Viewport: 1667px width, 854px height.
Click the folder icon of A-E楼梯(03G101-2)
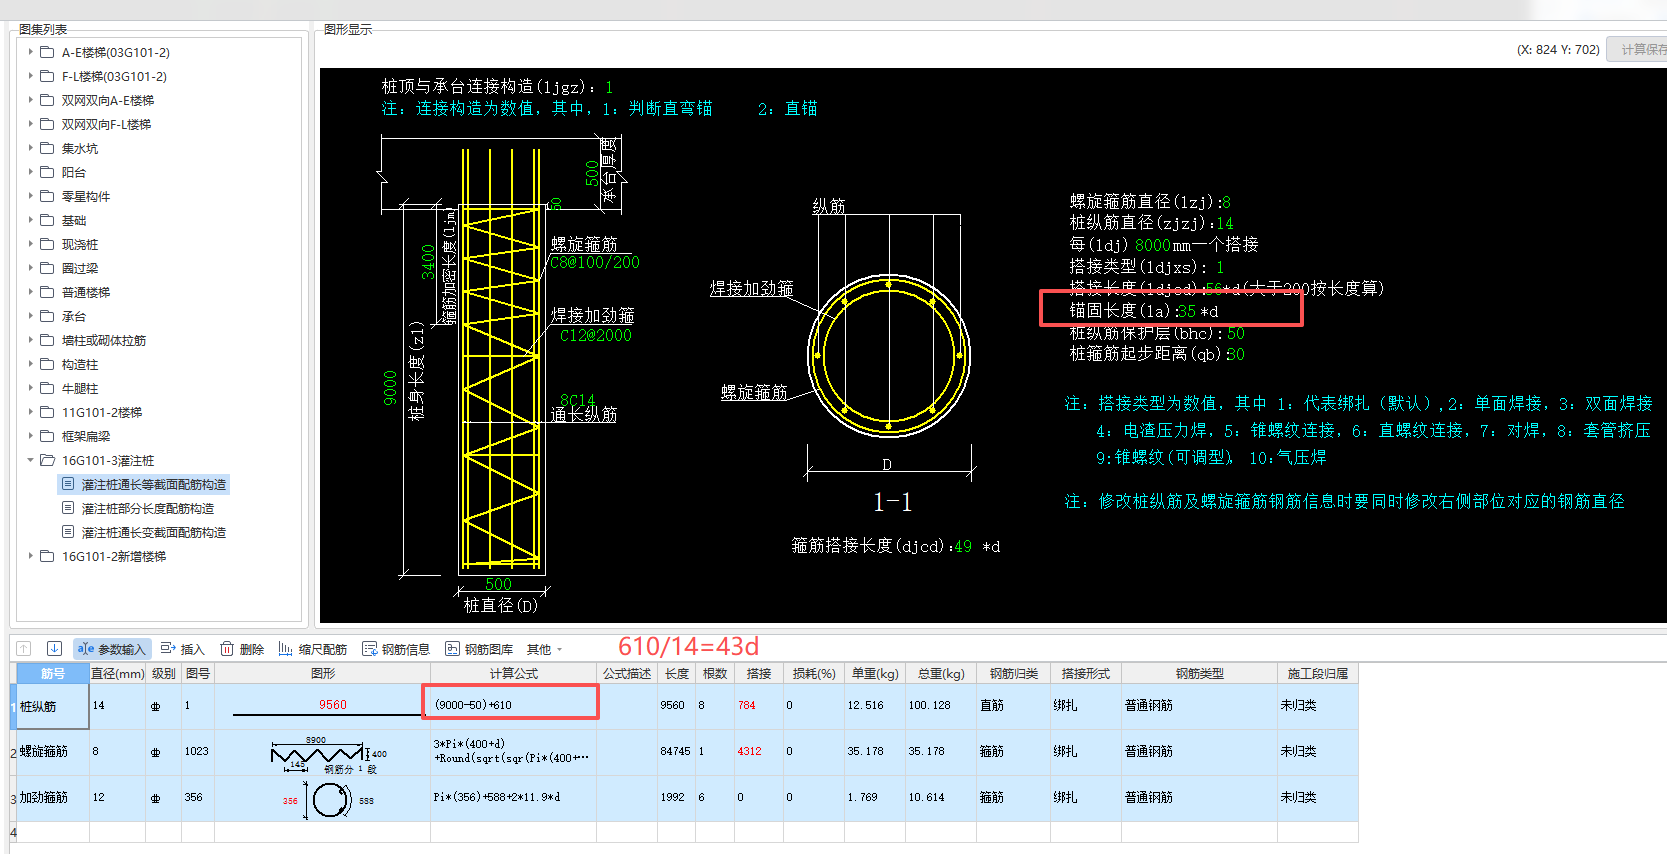point(47,52)
